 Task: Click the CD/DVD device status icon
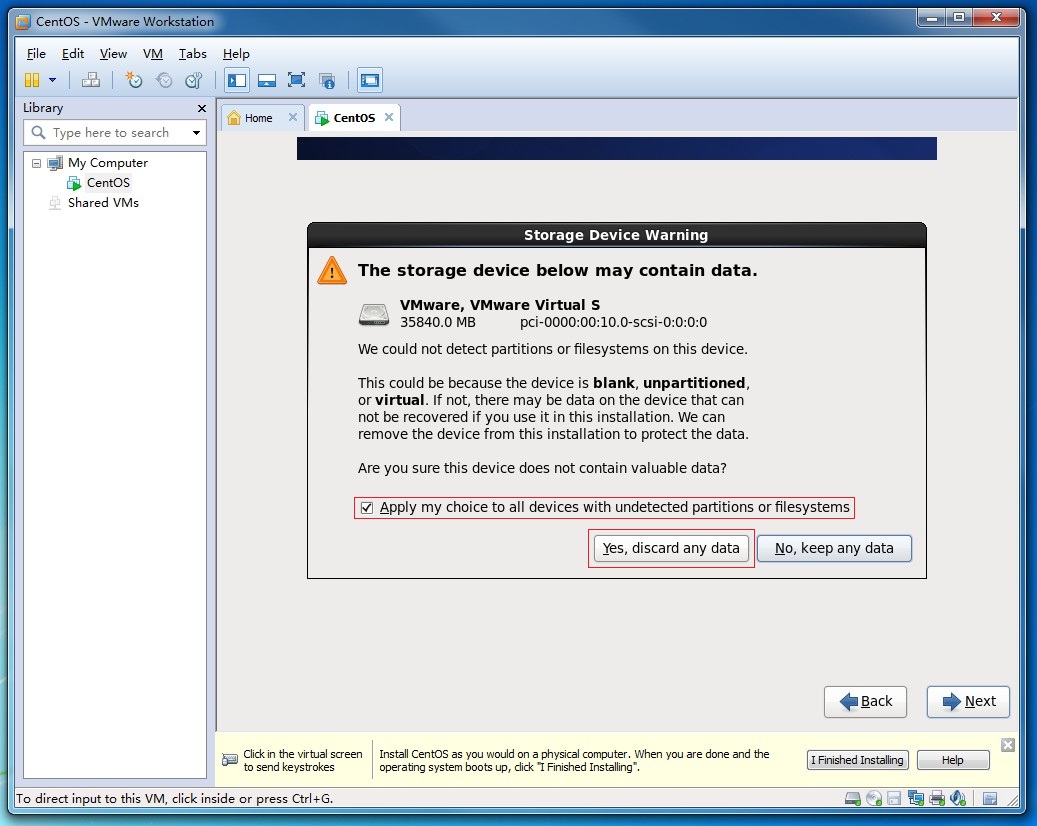(x=874, y=798)
